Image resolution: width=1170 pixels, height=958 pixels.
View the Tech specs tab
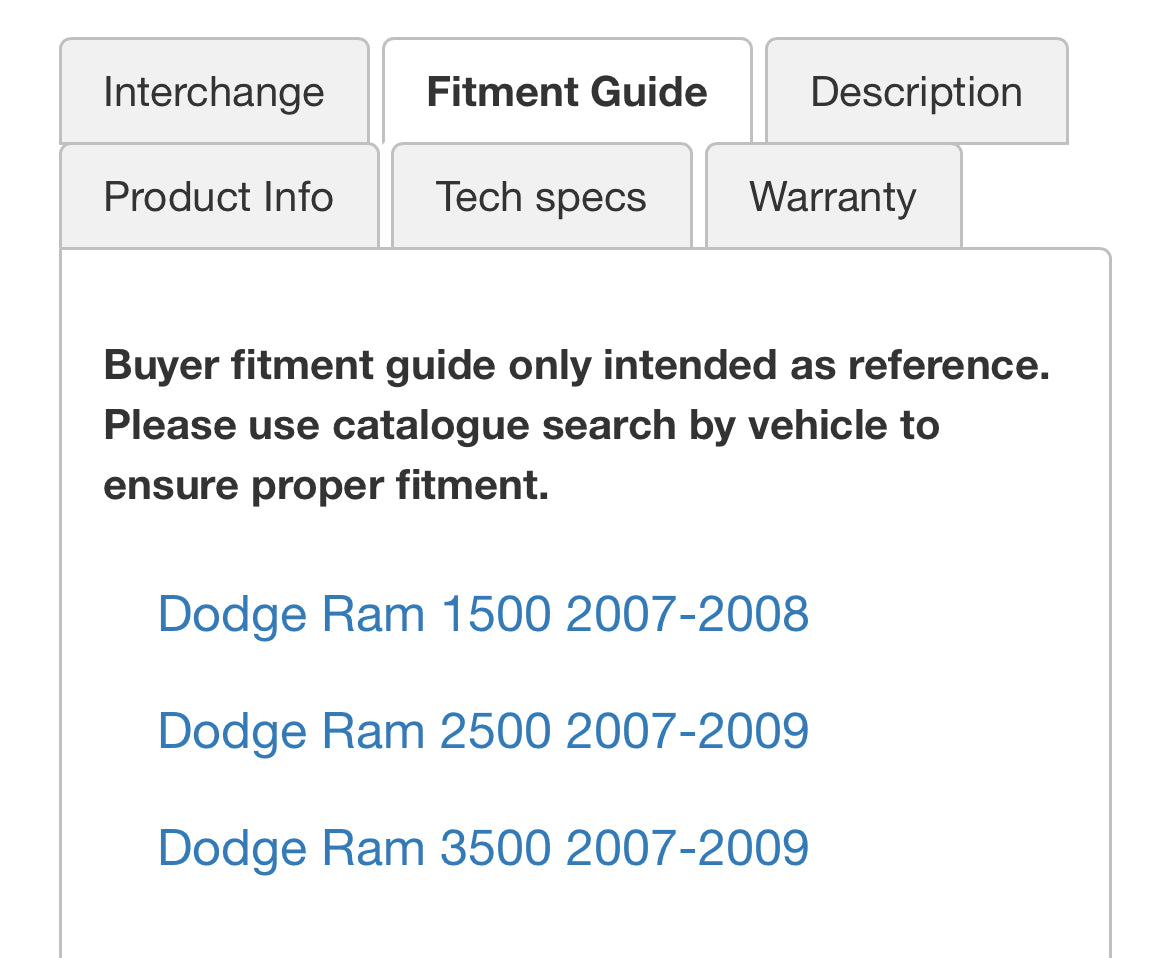coord(540,196)
